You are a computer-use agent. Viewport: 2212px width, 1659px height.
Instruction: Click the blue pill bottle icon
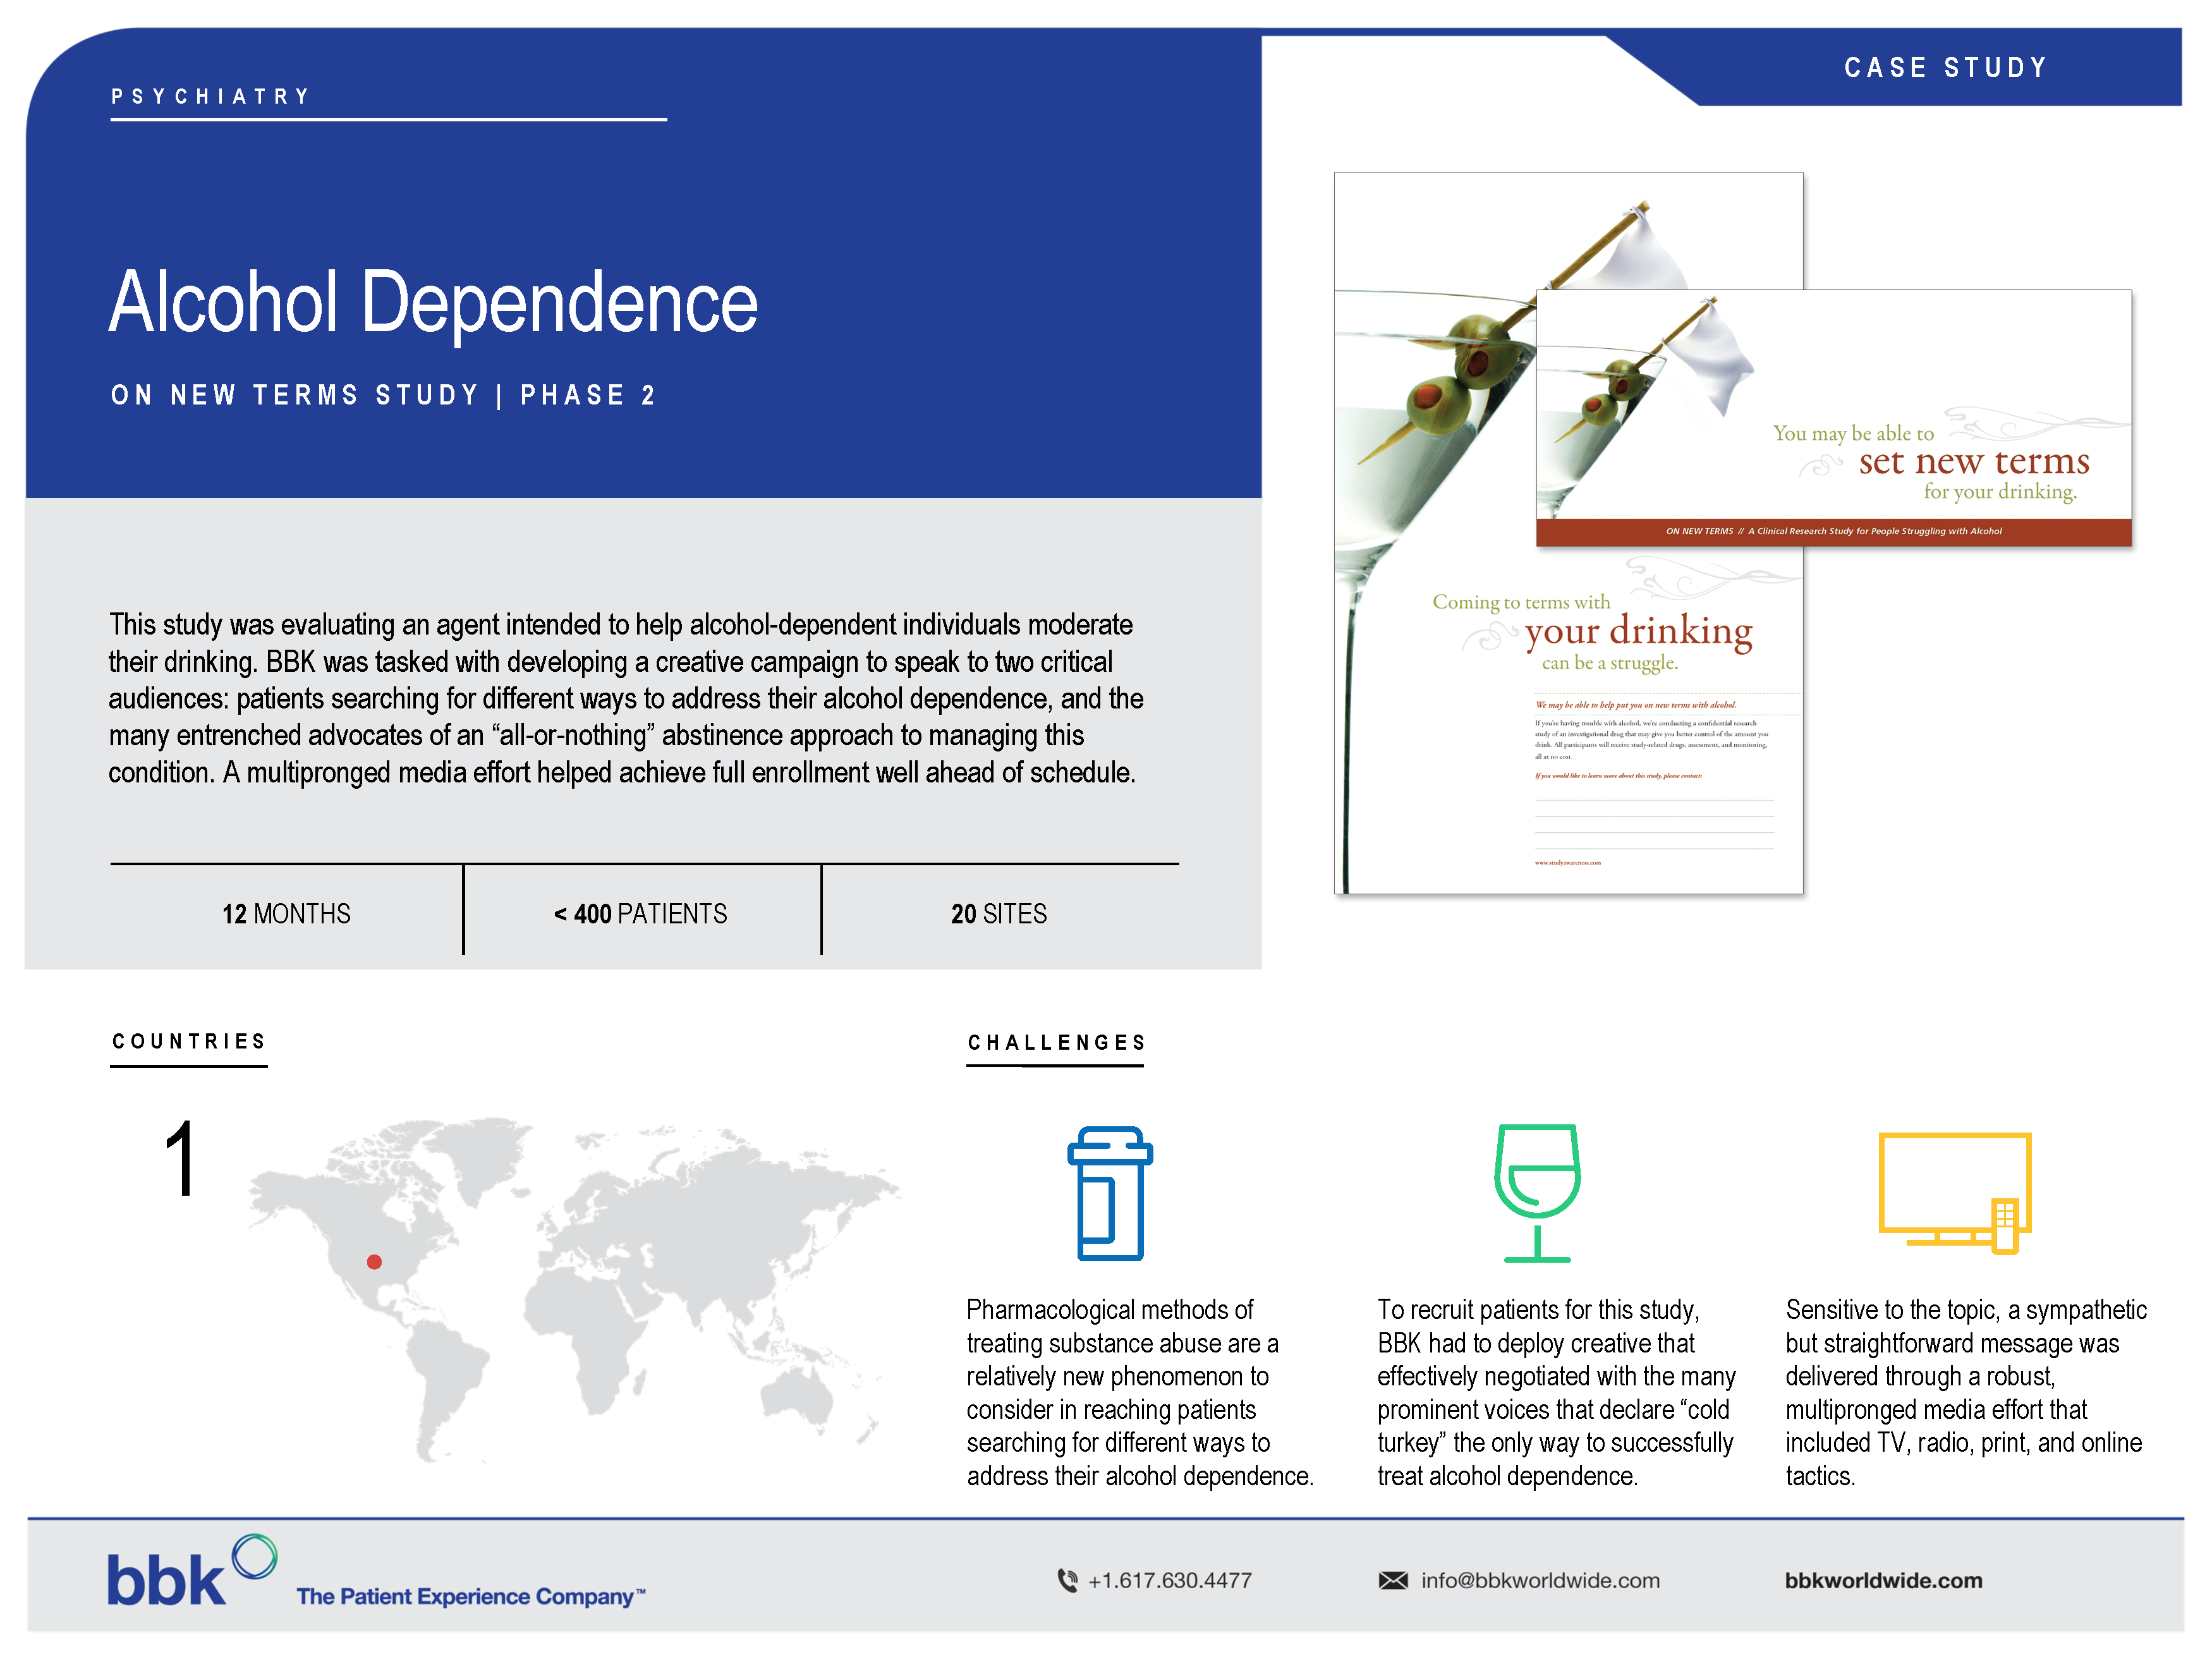pyautogui.click(x=1109, y=1192)
